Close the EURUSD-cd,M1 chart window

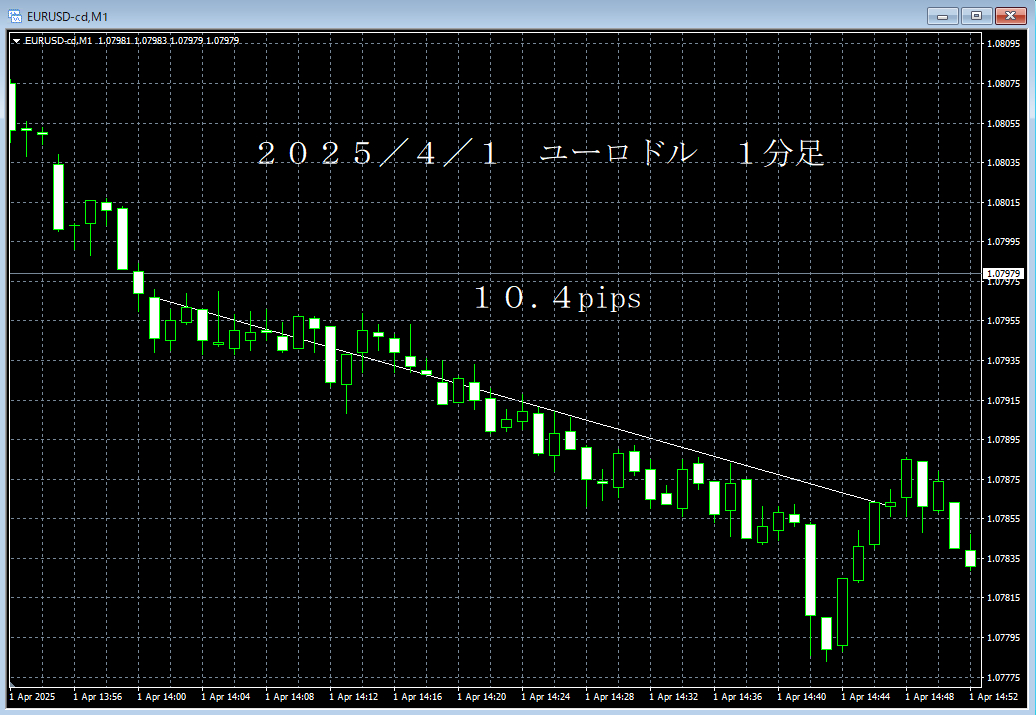coord(1009,15)
